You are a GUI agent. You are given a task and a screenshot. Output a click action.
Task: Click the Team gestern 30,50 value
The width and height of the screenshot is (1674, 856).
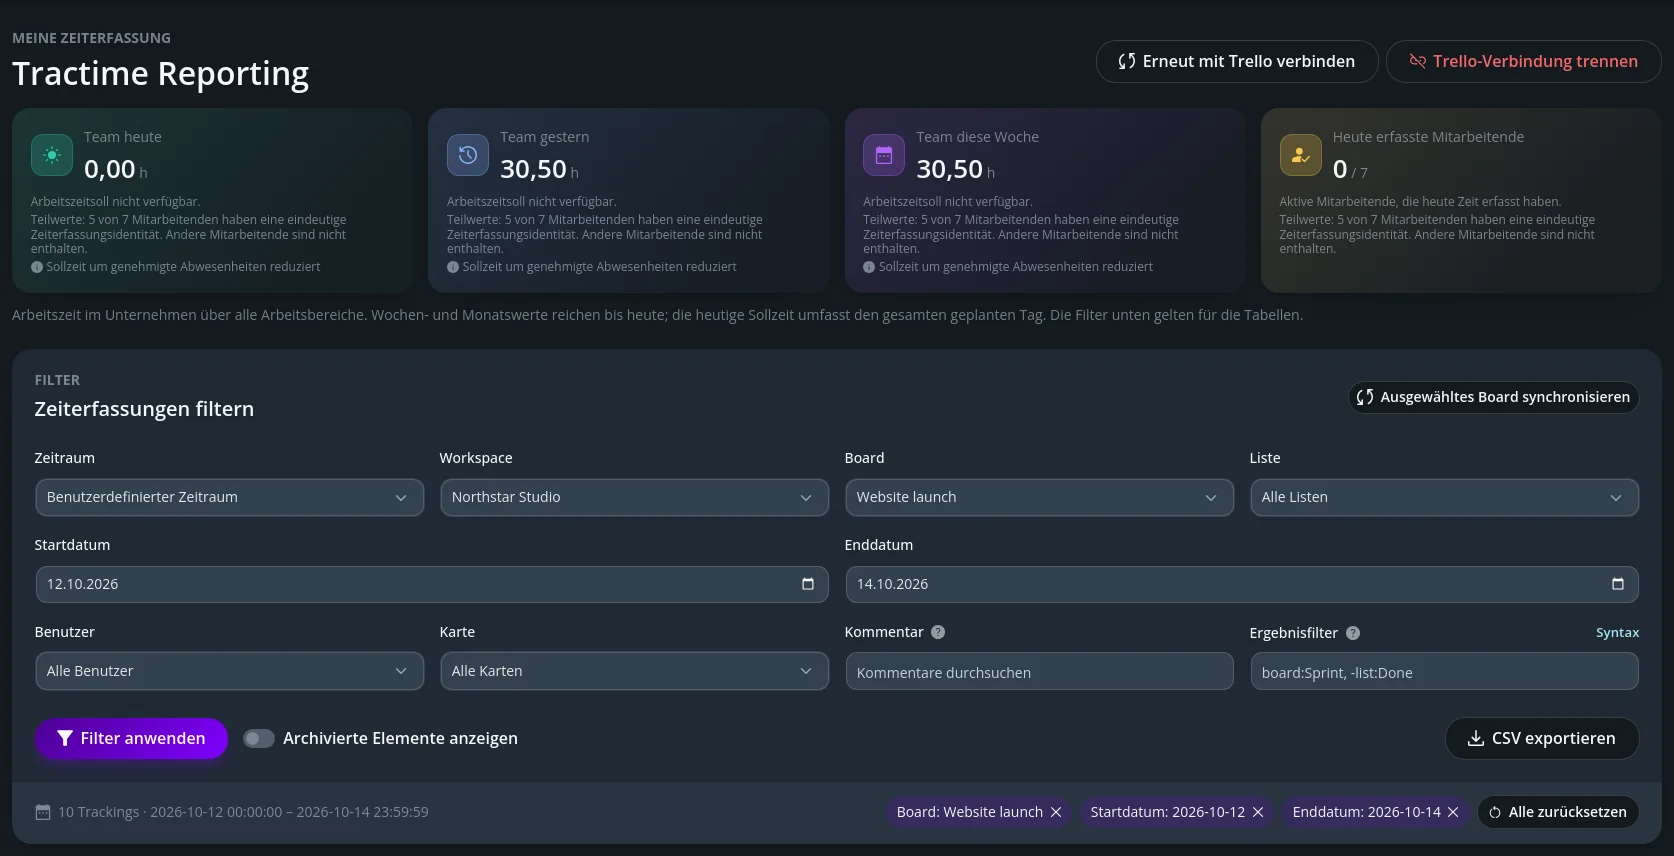[x=534, y=169]
